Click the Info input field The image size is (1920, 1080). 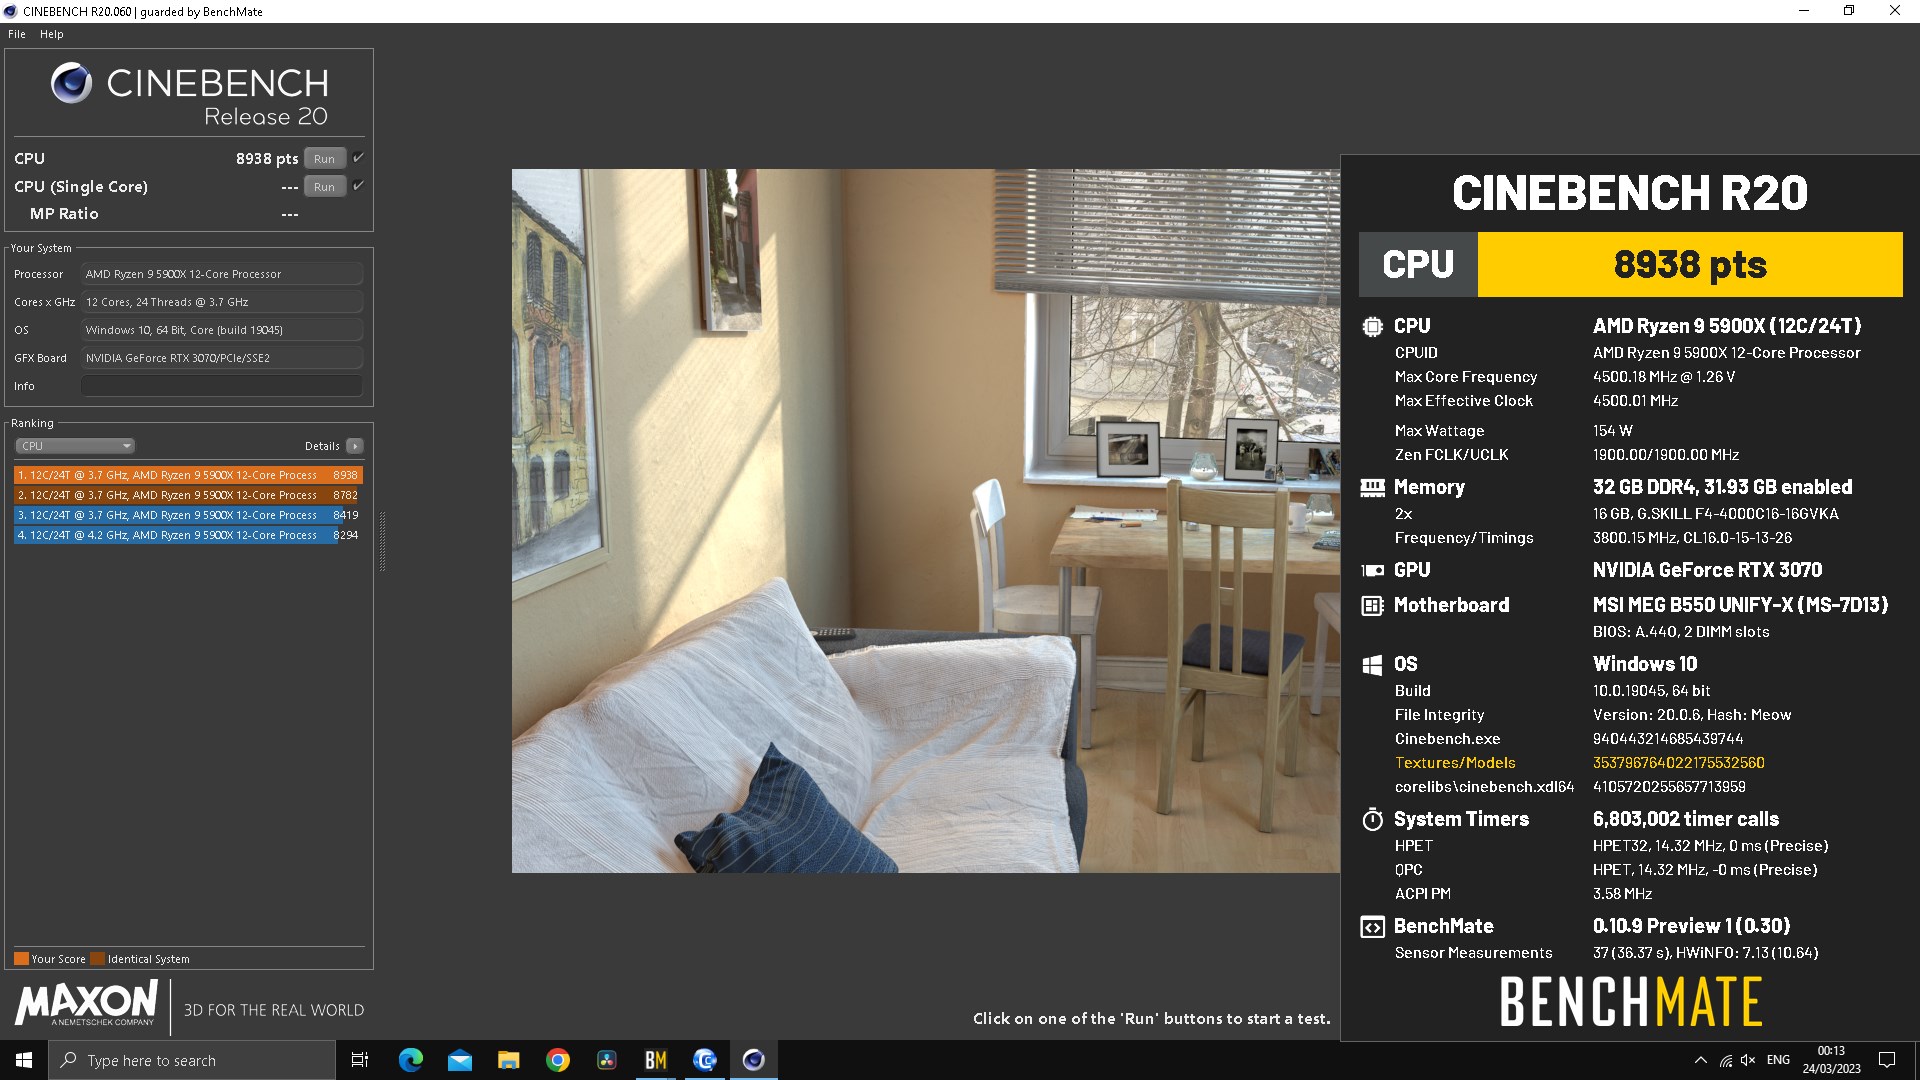click(x=222, y=386)
